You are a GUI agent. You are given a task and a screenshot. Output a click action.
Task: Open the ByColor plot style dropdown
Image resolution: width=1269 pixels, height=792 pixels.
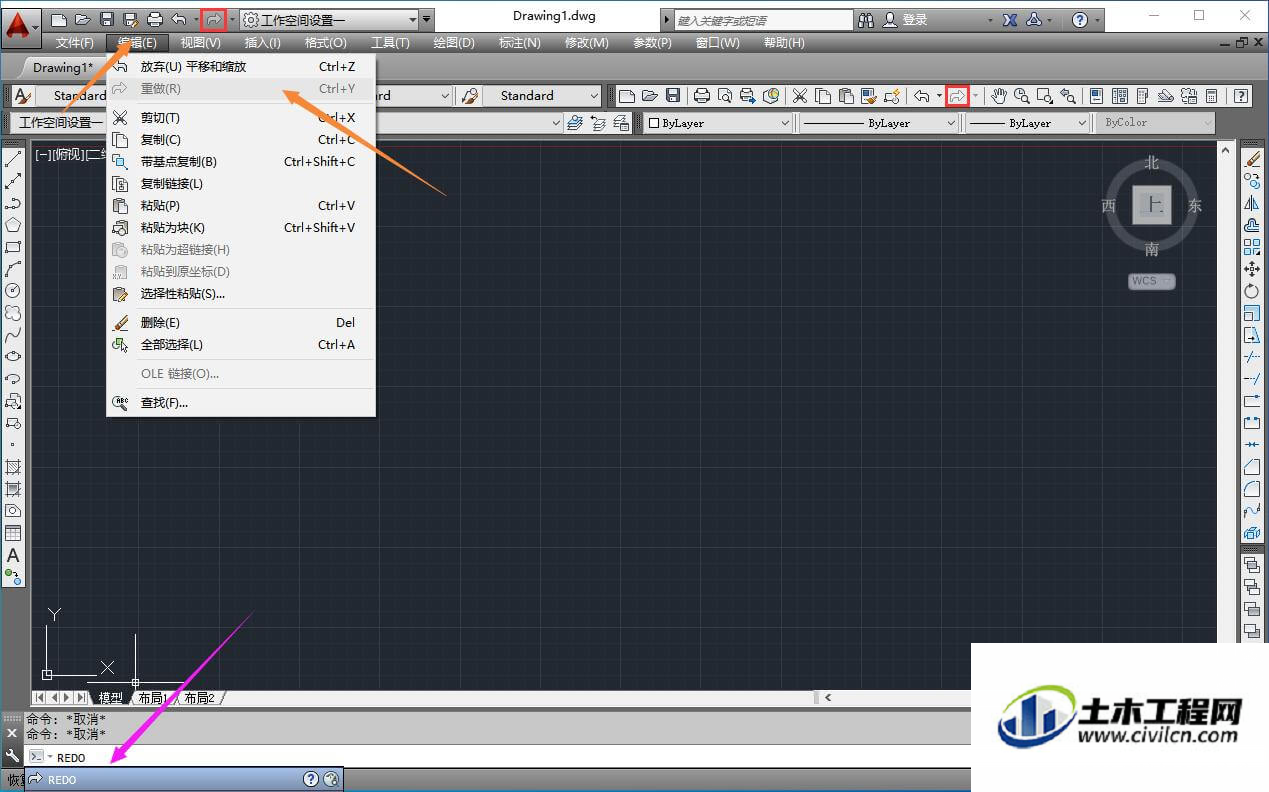[x=1155, y=123]
